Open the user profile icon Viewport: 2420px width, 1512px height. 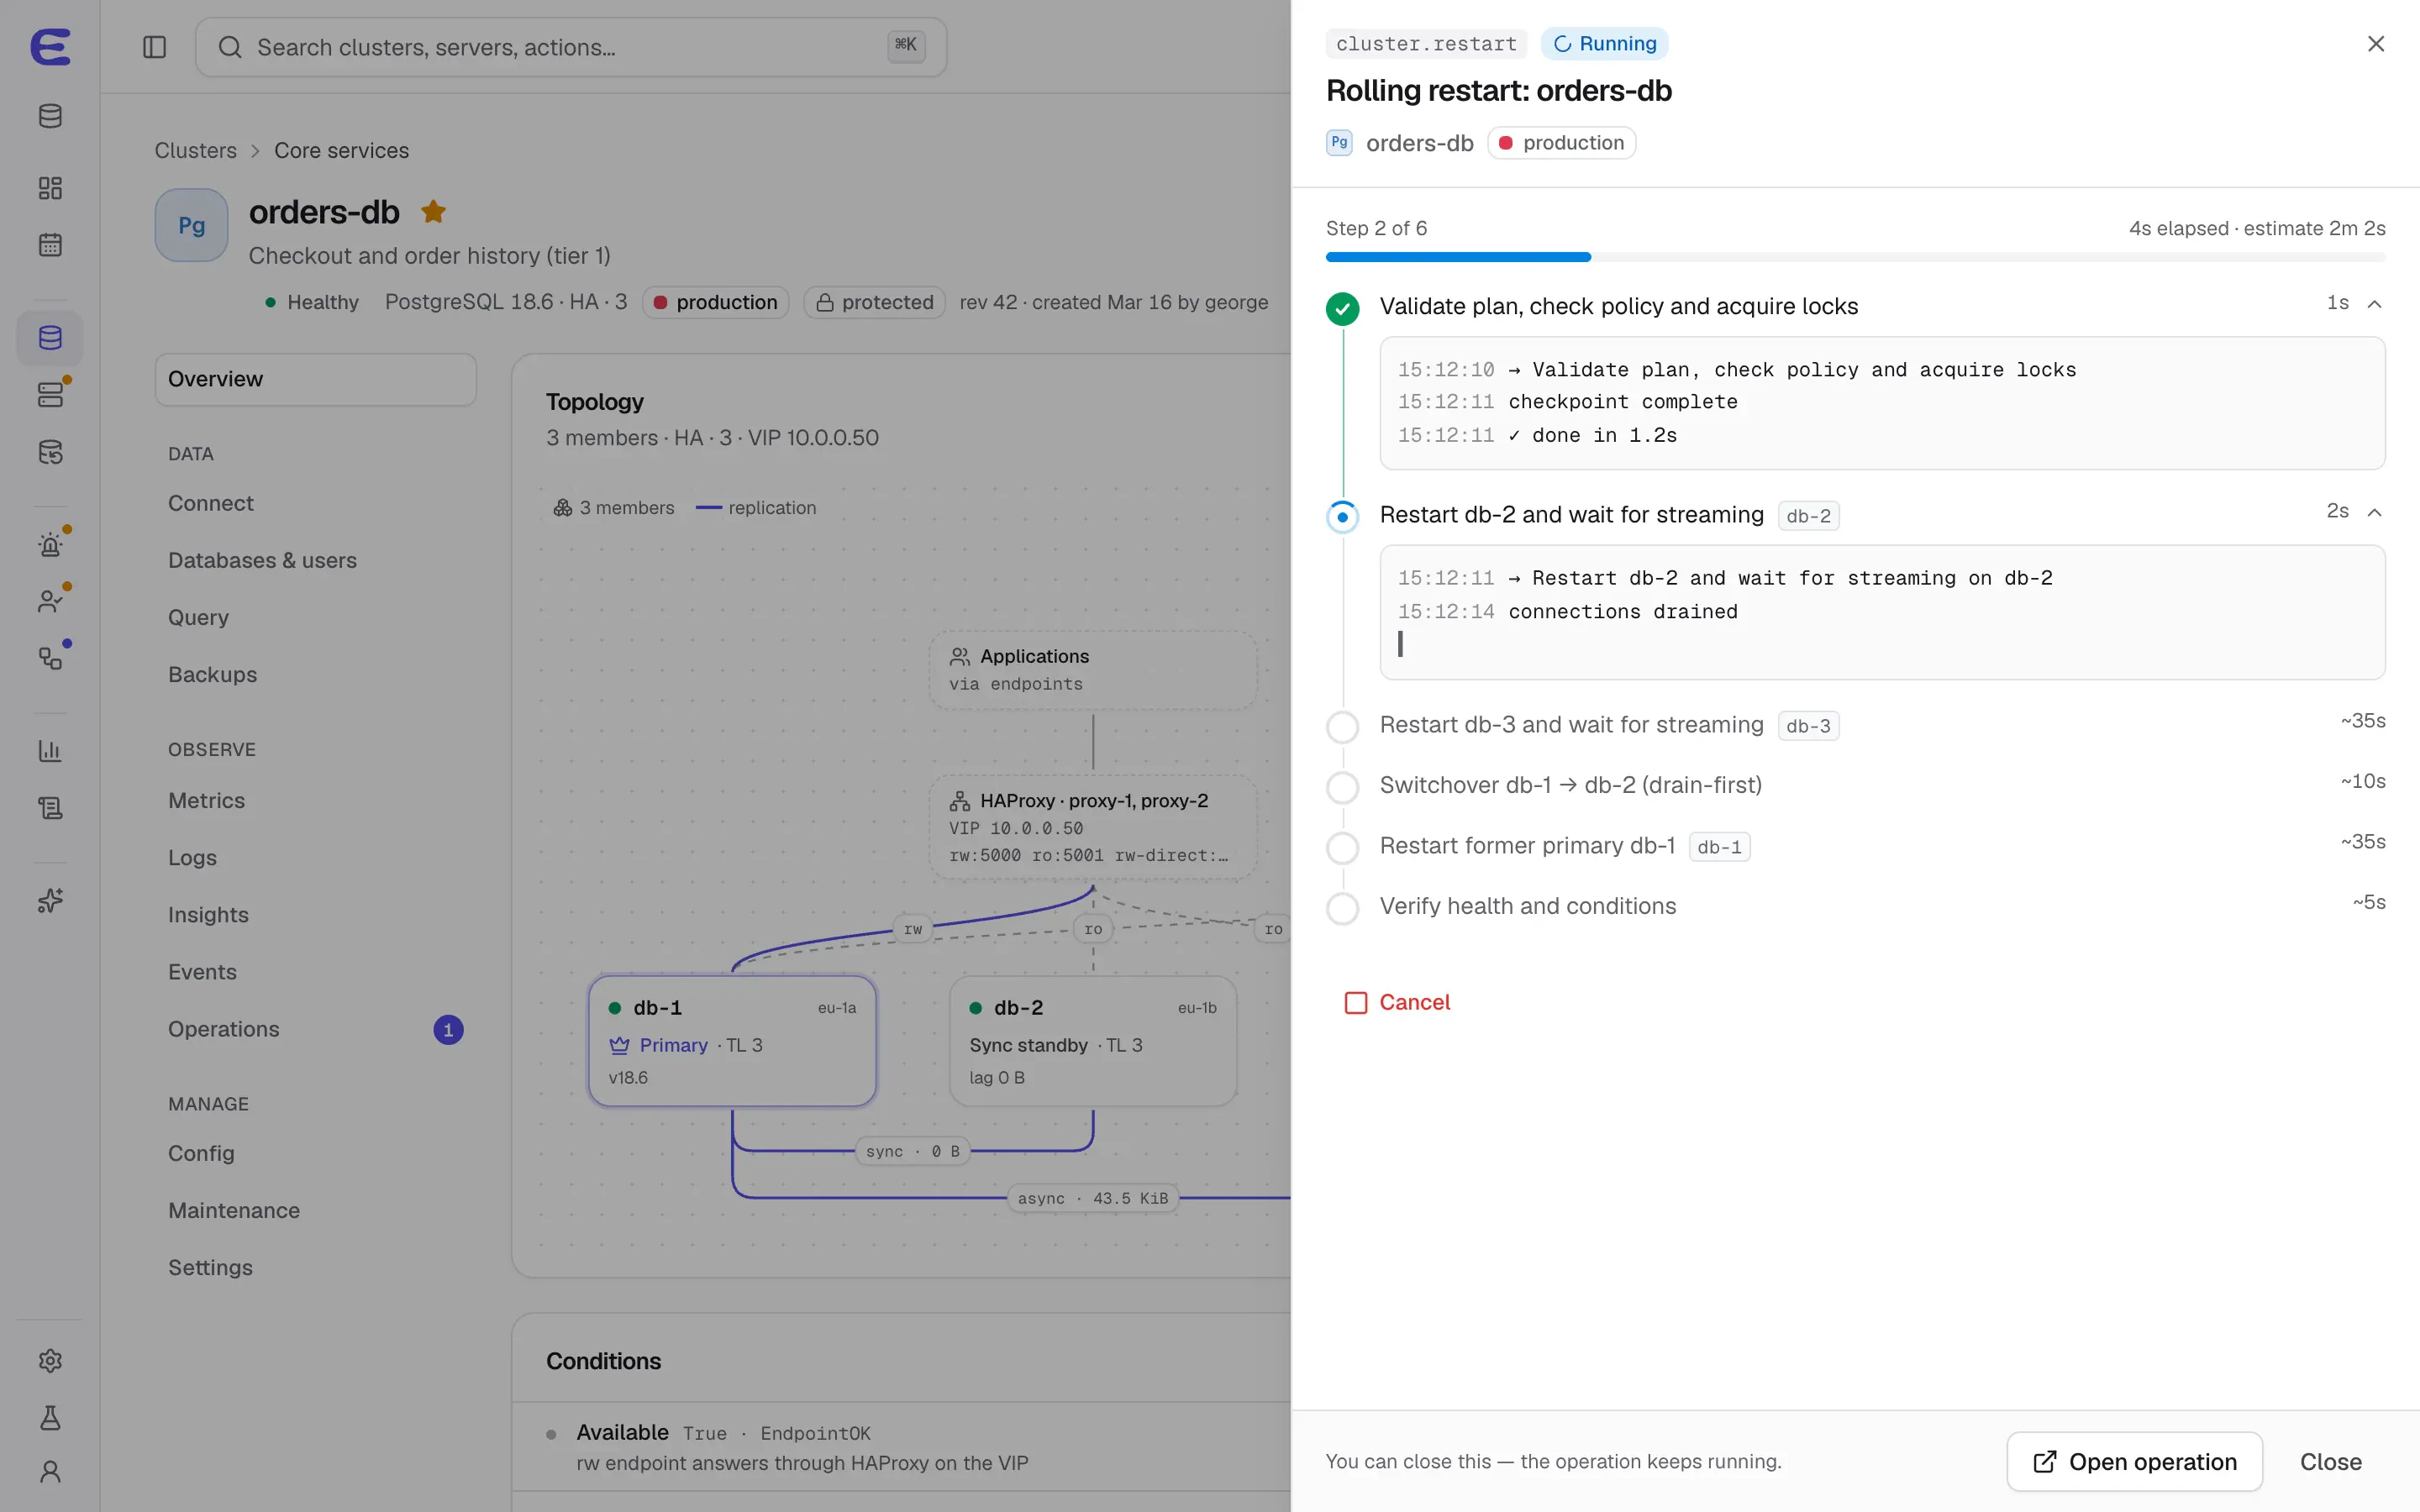click(50, 1472)
